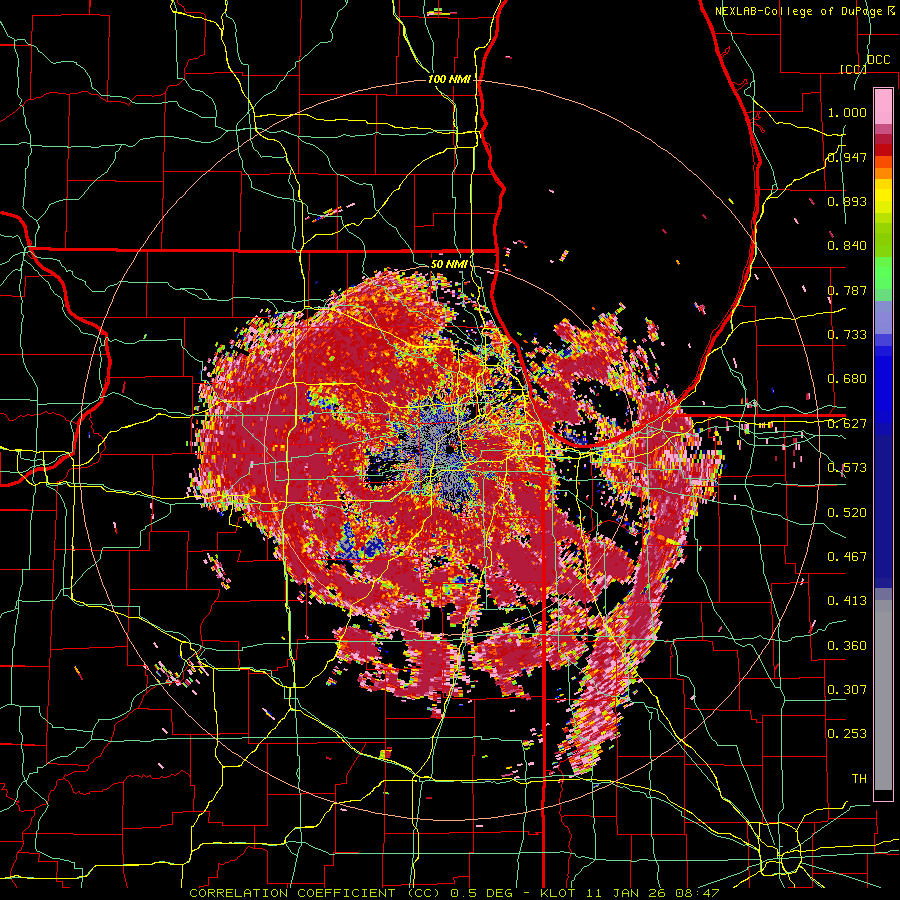
Task: Click the black radar site dot at the map center
Action: (x=450, y=449)
